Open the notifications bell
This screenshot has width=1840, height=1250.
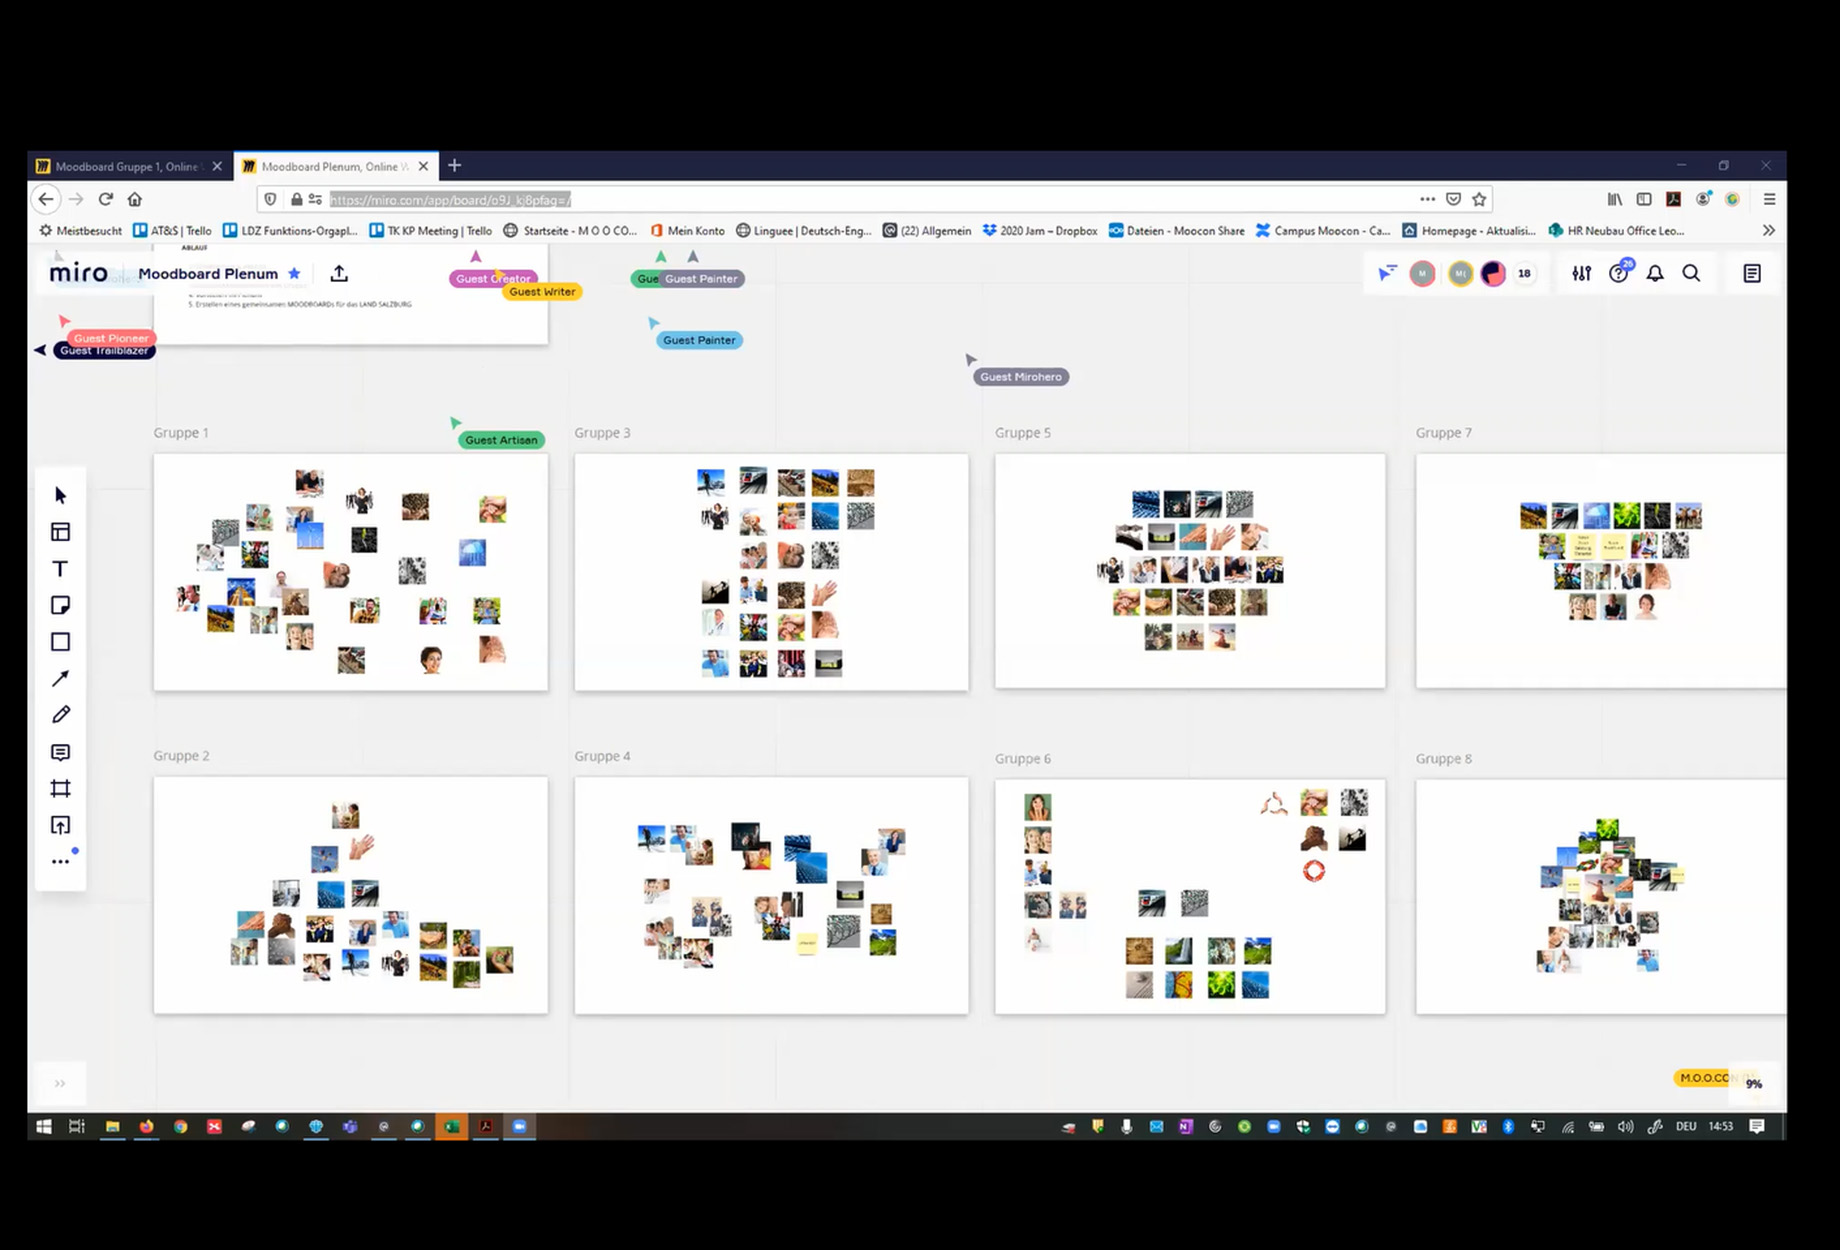pos(1655,273)
